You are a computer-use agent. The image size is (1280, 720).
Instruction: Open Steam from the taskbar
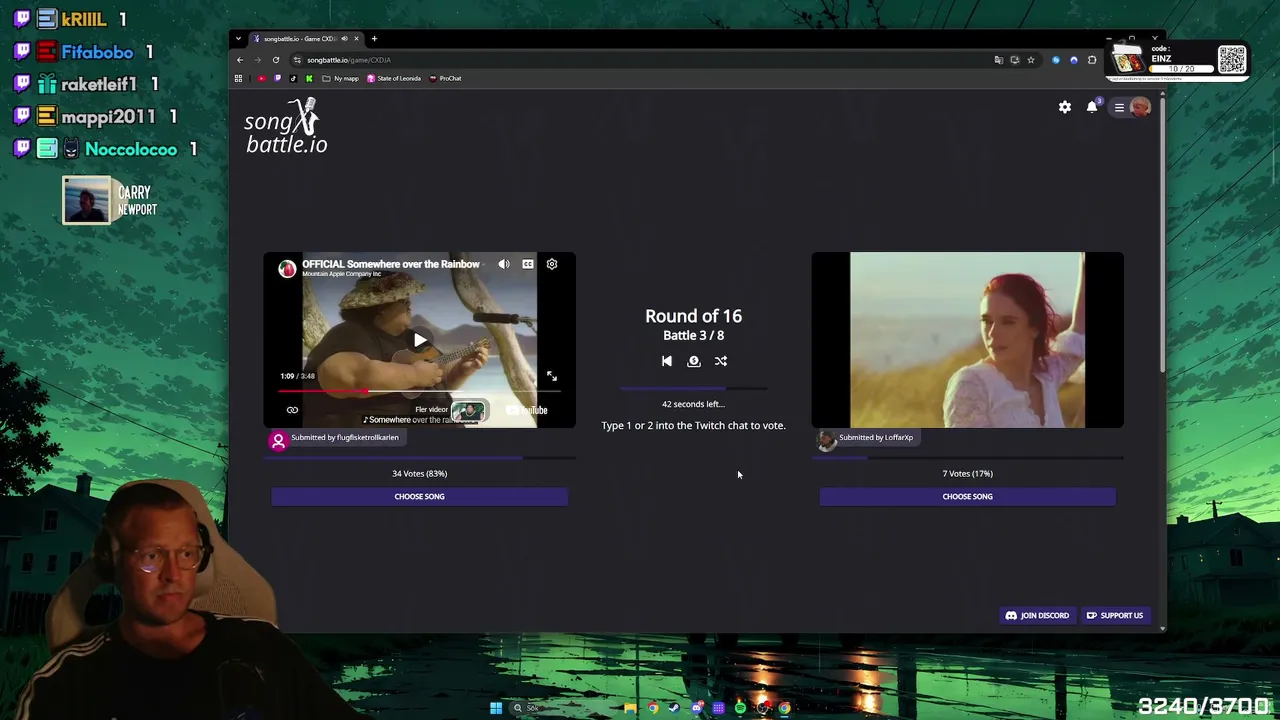[x=674, y=708]
